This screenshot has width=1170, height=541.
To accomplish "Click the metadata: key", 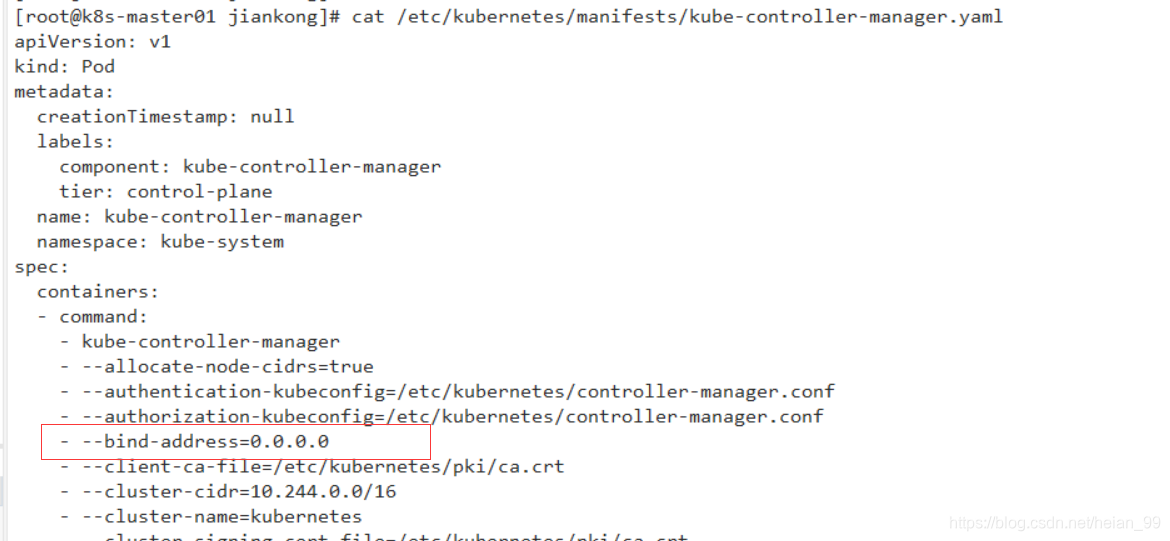I will tap(64, 92).
